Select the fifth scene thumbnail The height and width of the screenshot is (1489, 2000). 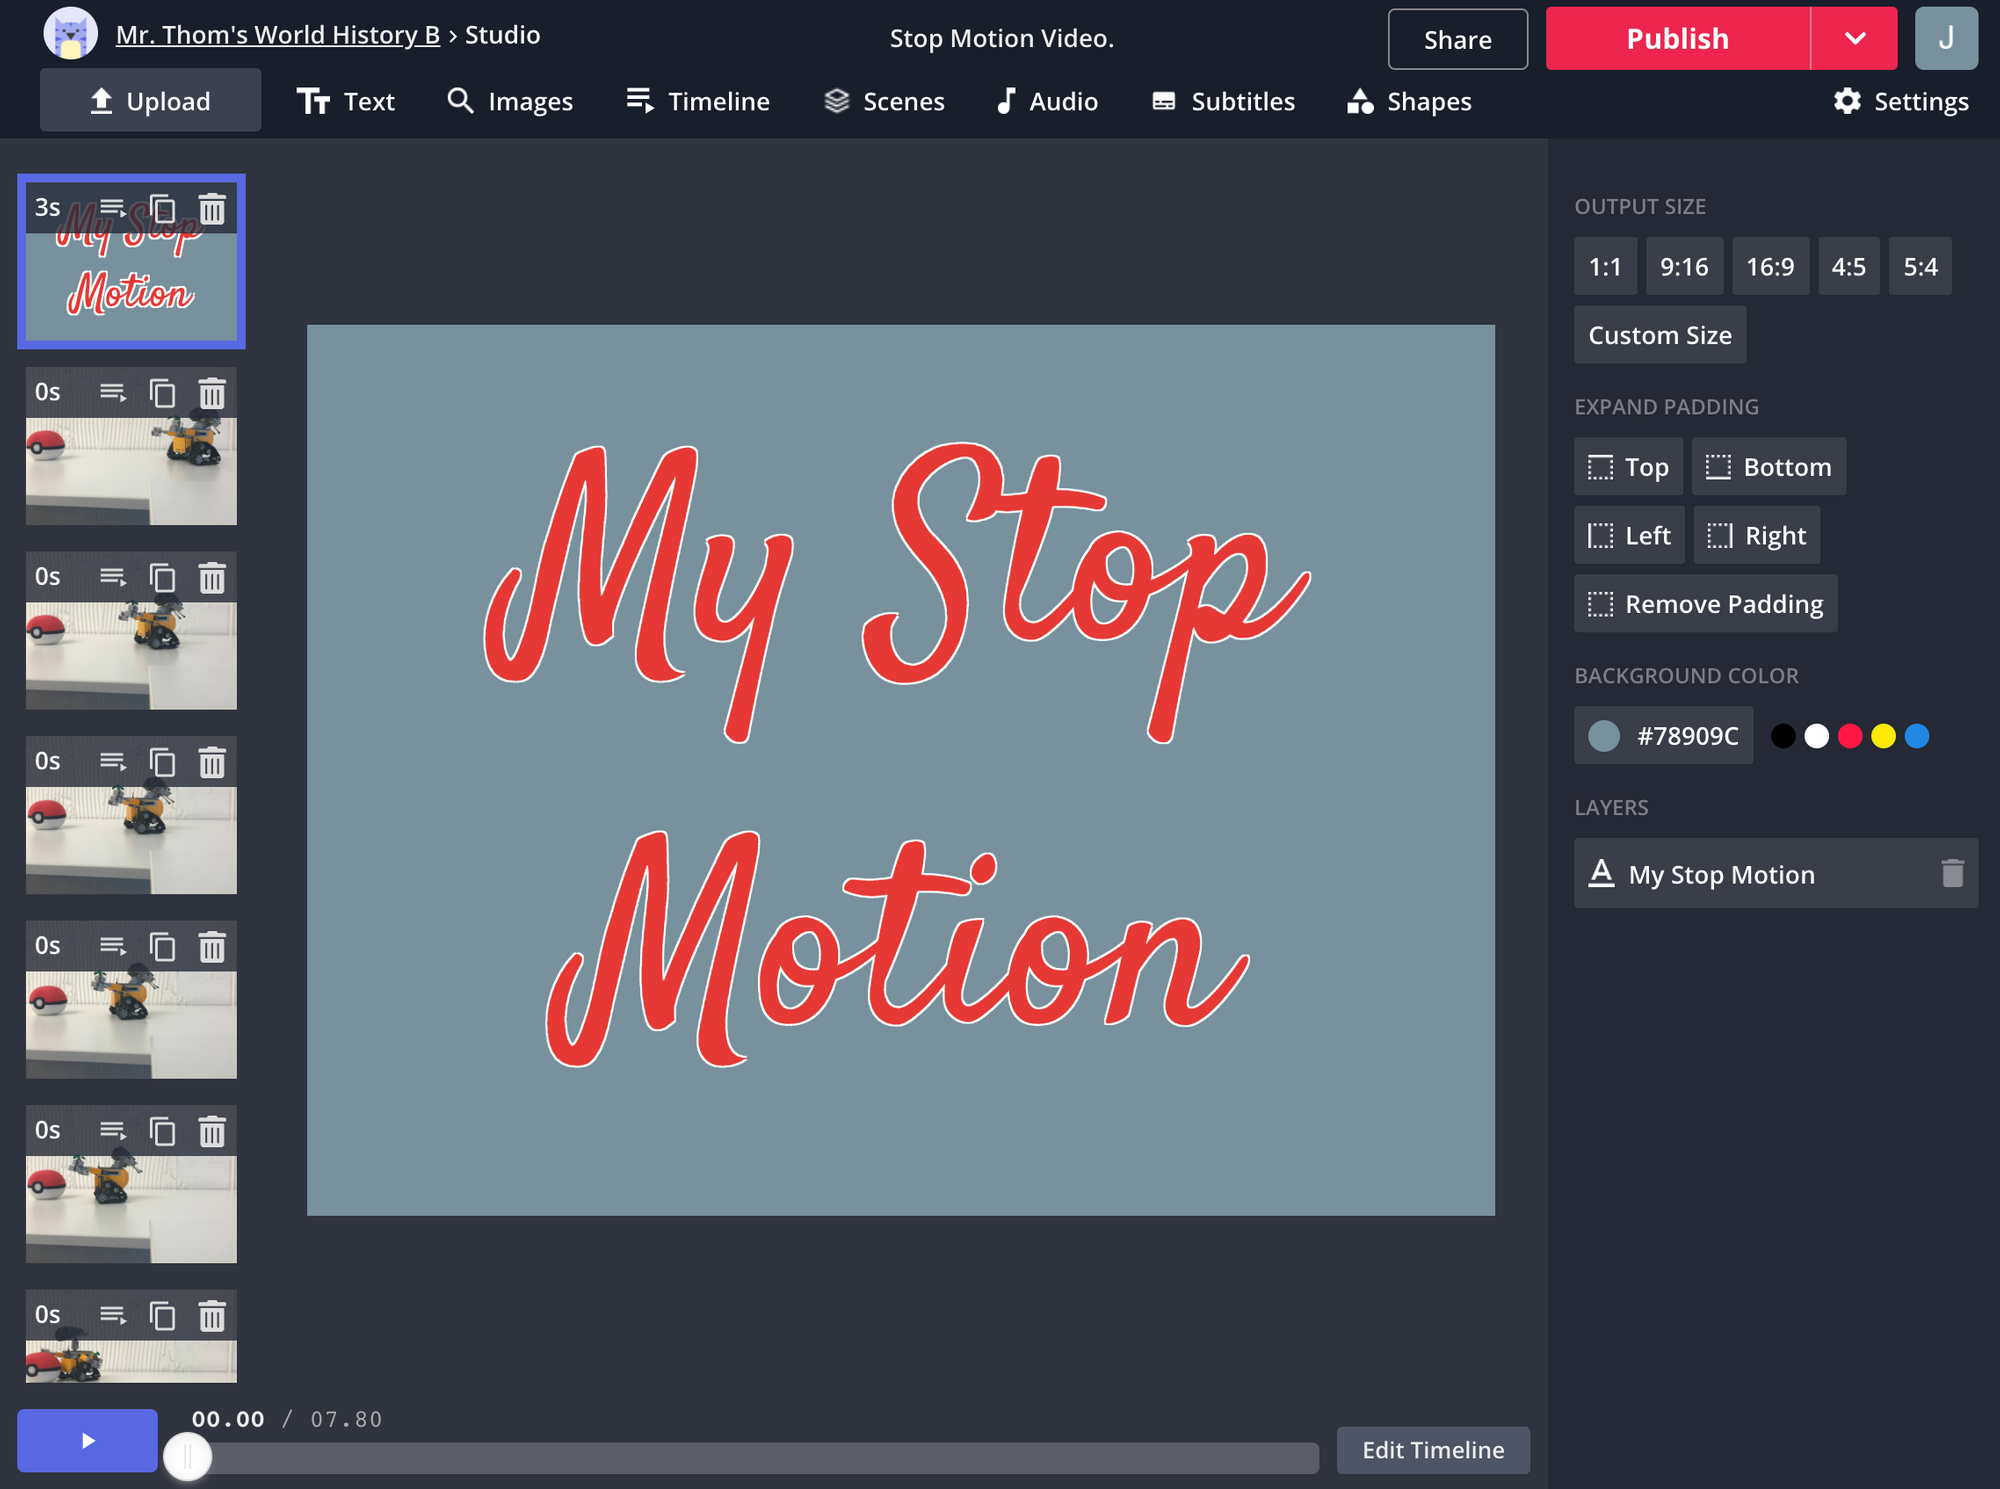click(131, 1024)
